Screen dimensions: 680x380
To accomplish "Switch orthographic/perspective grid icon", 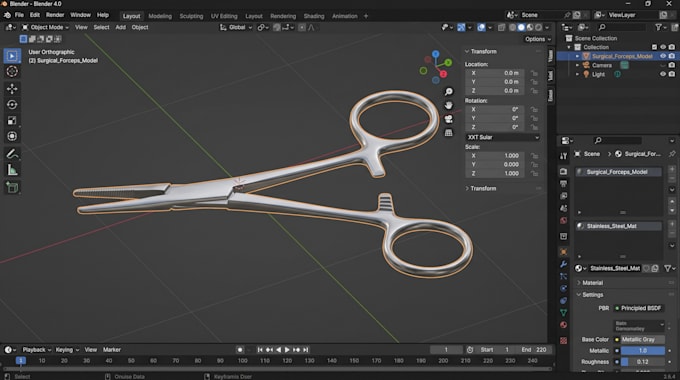I will (448, 133).
